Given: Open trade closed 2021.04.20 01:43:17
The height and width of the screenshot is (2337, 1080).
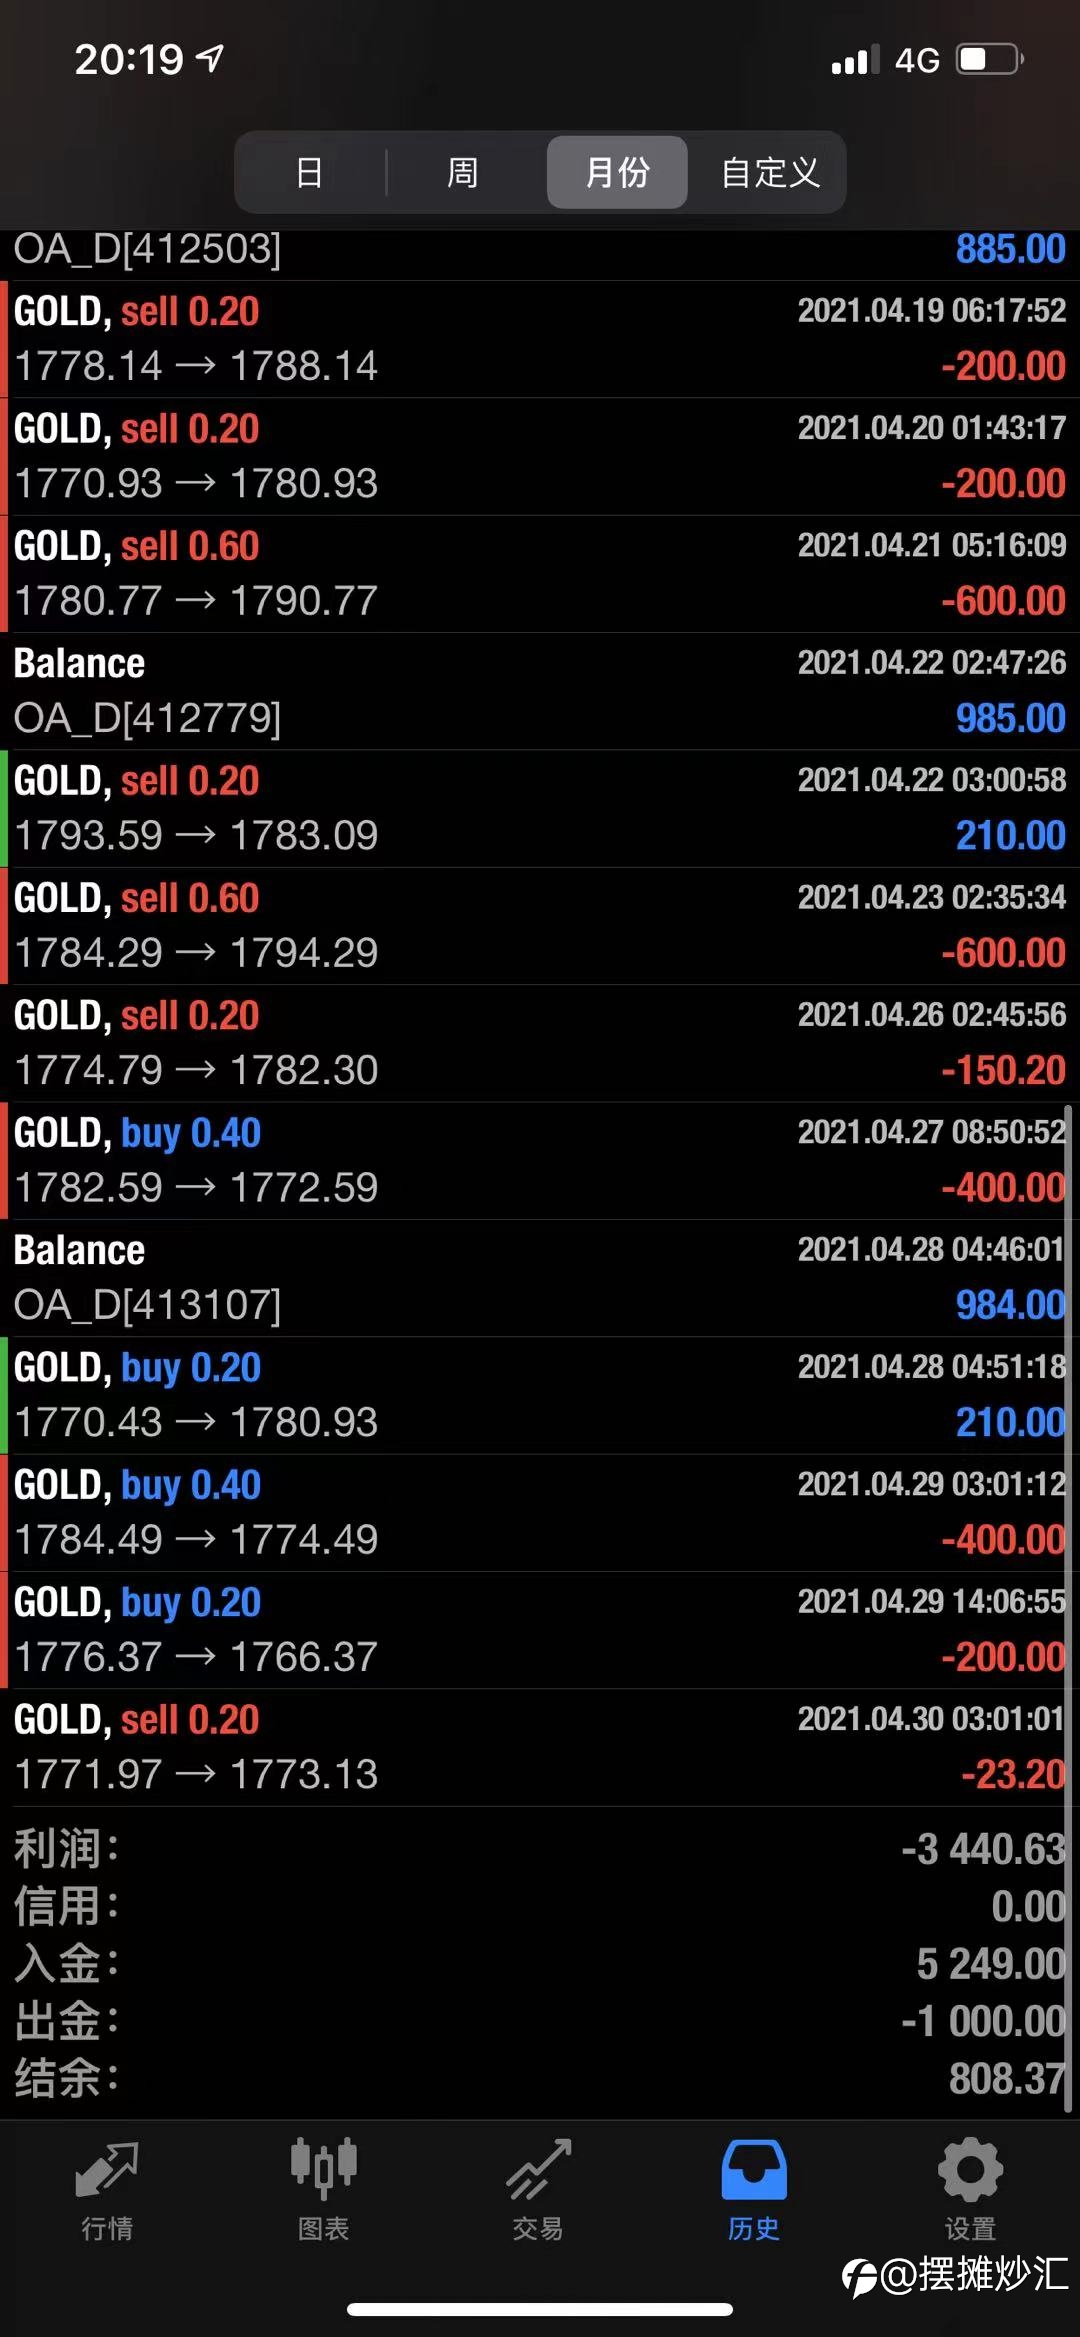Looking at the screenshot, I should (x=540, y=456).
